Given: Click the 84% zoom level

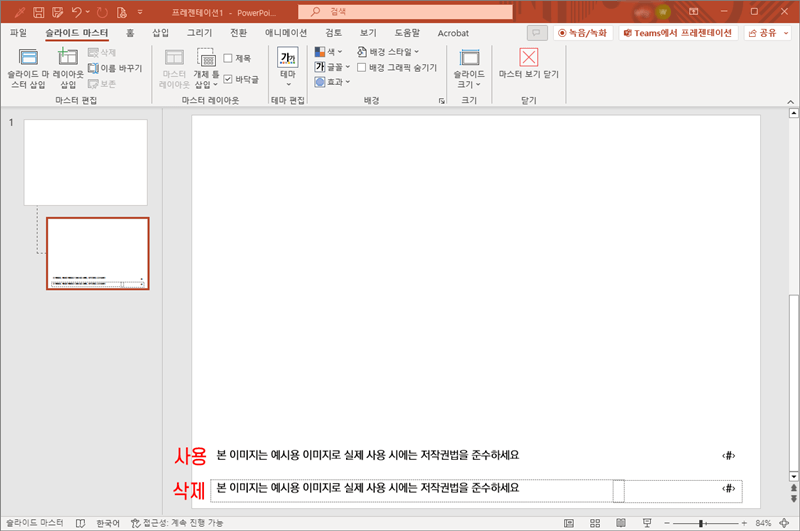Looking at the screenshot, I should point(763,523).
